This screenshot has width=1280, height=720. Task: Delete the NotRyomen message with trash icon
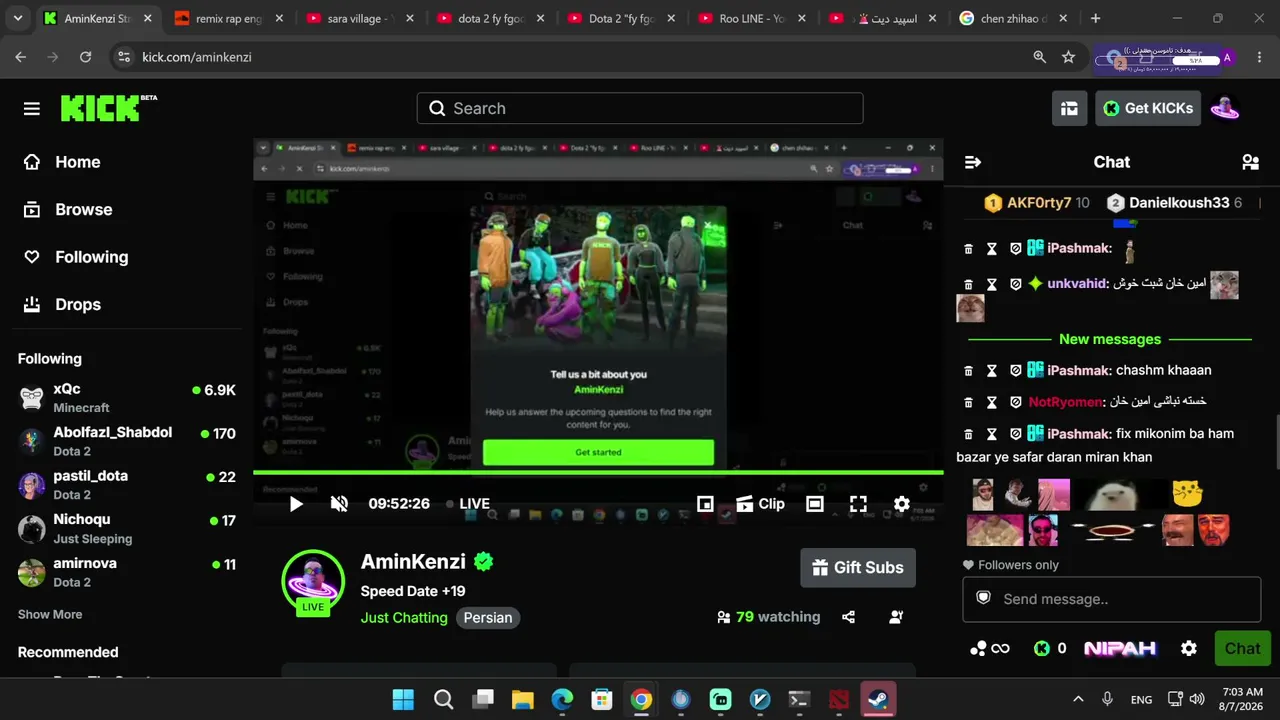(x=968, y=402)
